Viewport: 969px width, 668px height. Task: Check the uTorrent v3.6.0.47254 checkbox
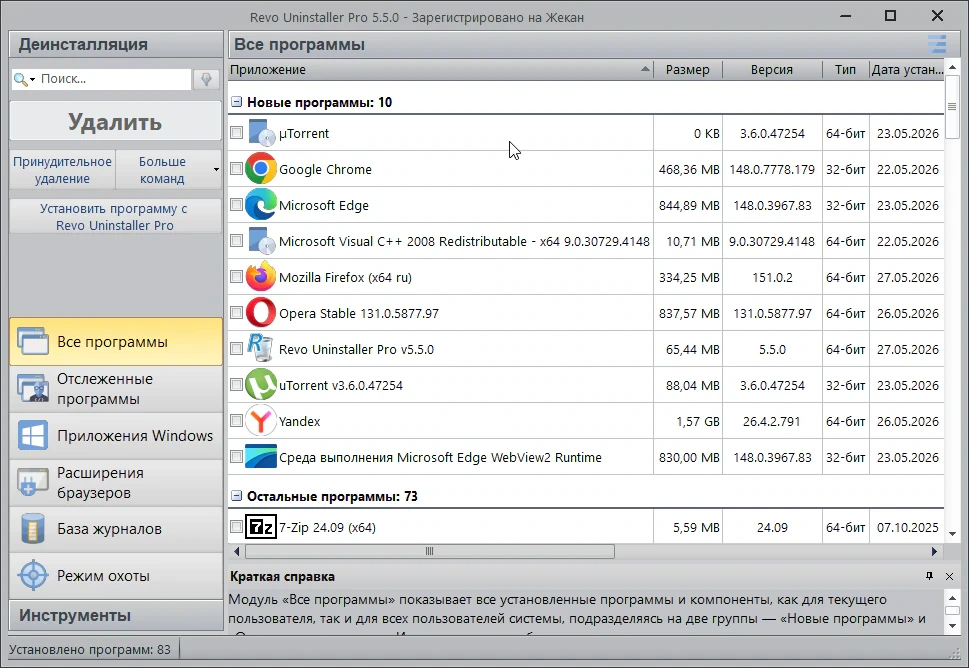point(236,384)
